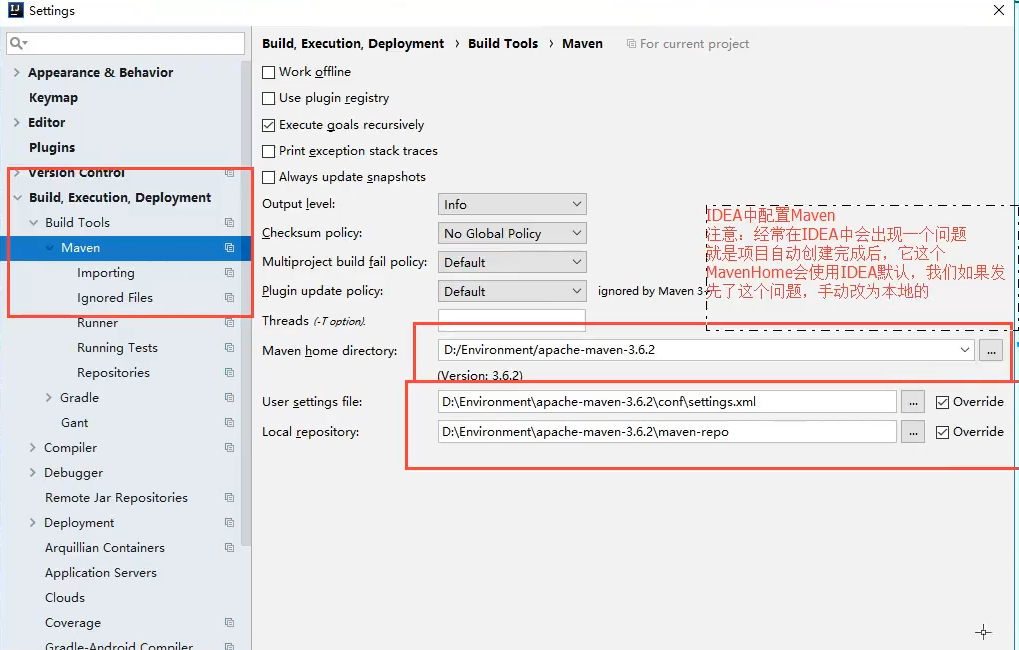Enable the Work offline checkbox
The image size is (1019, 650).
click(x=268, y=72)
